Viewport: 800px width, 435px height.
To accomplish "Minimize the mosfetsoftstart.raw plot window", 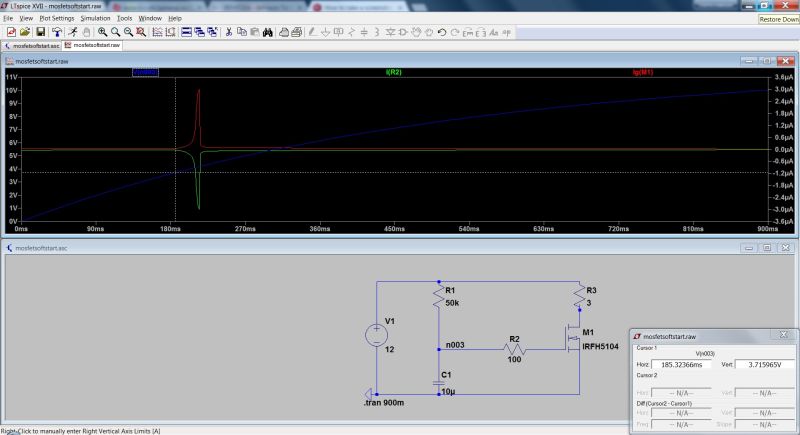I will 748,61.
